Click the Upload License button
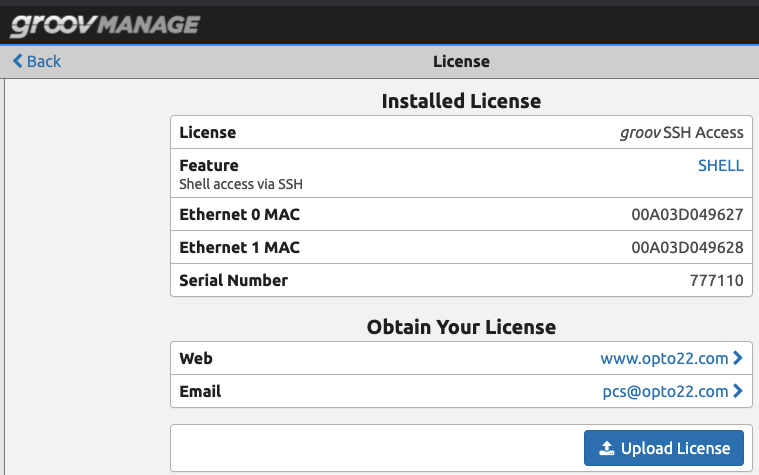This screenshot has width=759, height=475. click(x=664, y=448)
